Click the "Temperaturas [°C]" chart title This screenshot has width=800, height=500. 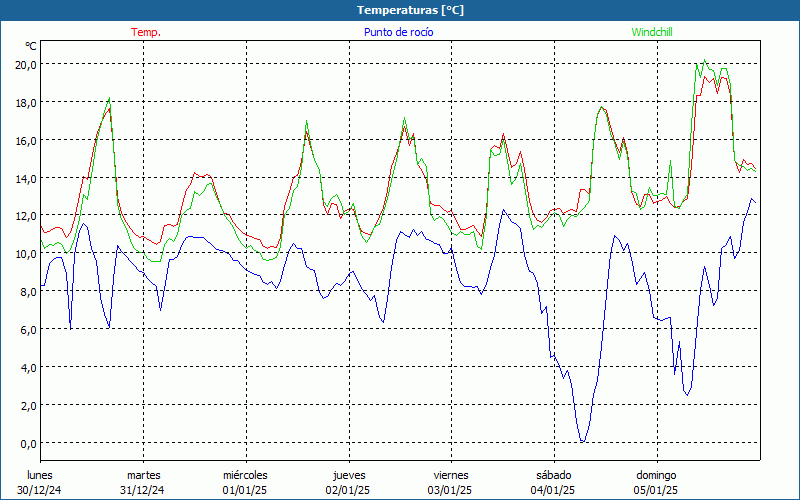point(410,10)
